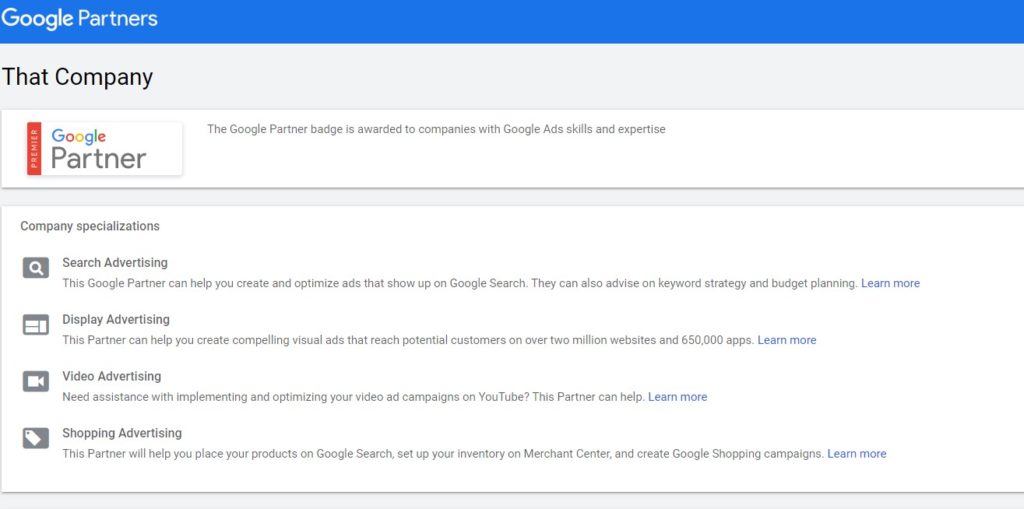Screen dimensions: 1024x509
Task: Open Learn more for Shopping Advertising
Action: pyautogui.click(x=857, y=453)
